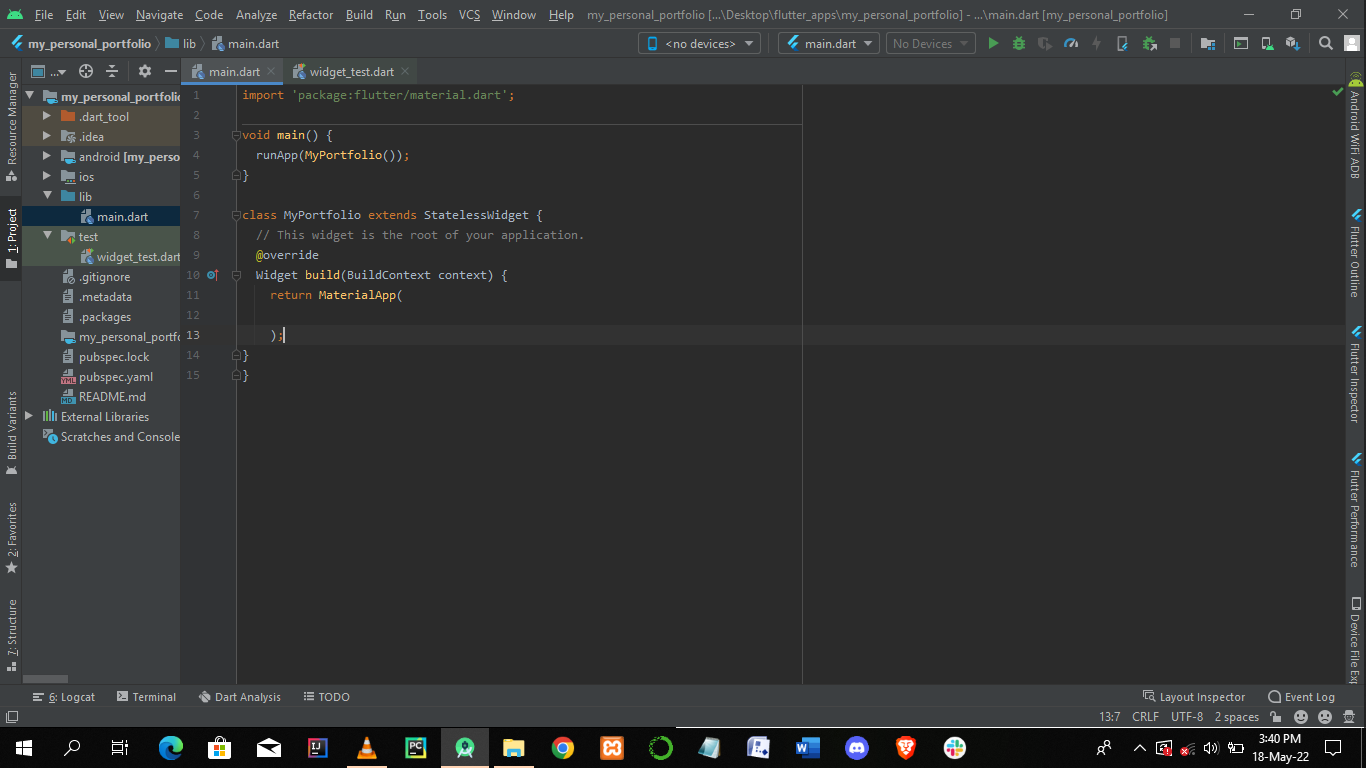1366x768 pixels.
Task: Open Project Structure icon in toolbar
Action: pos(1208,44)
